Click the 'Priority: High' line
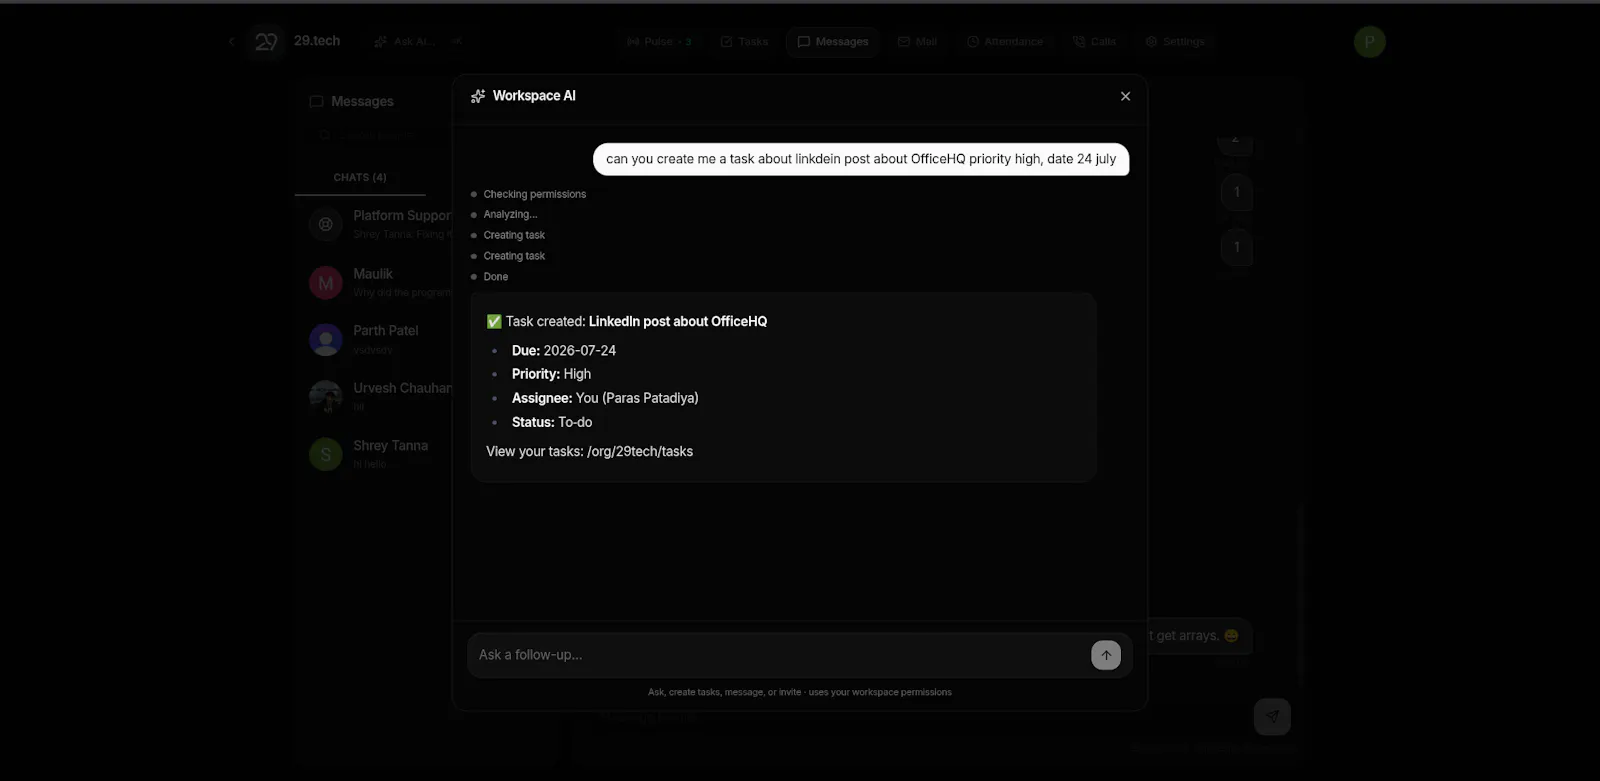Image resolution: width=1600 pixels, height=781 pixels. (x=551, y=374)
